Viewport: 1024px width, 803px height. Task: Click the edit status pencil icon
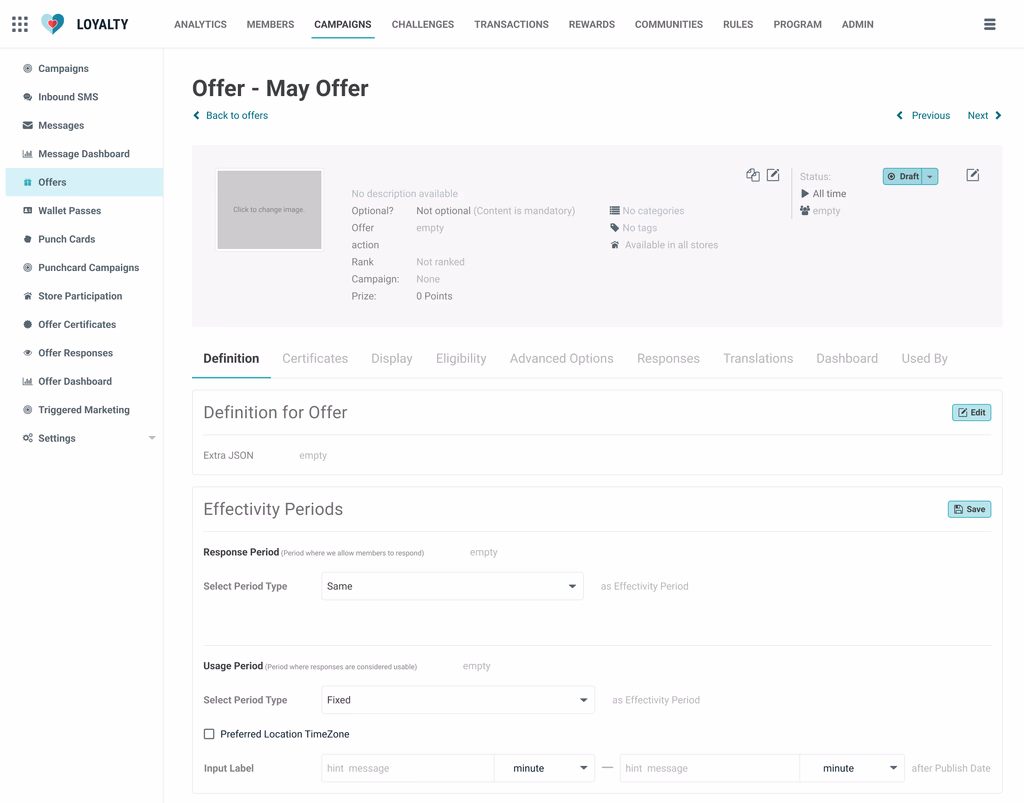point(972,175)
